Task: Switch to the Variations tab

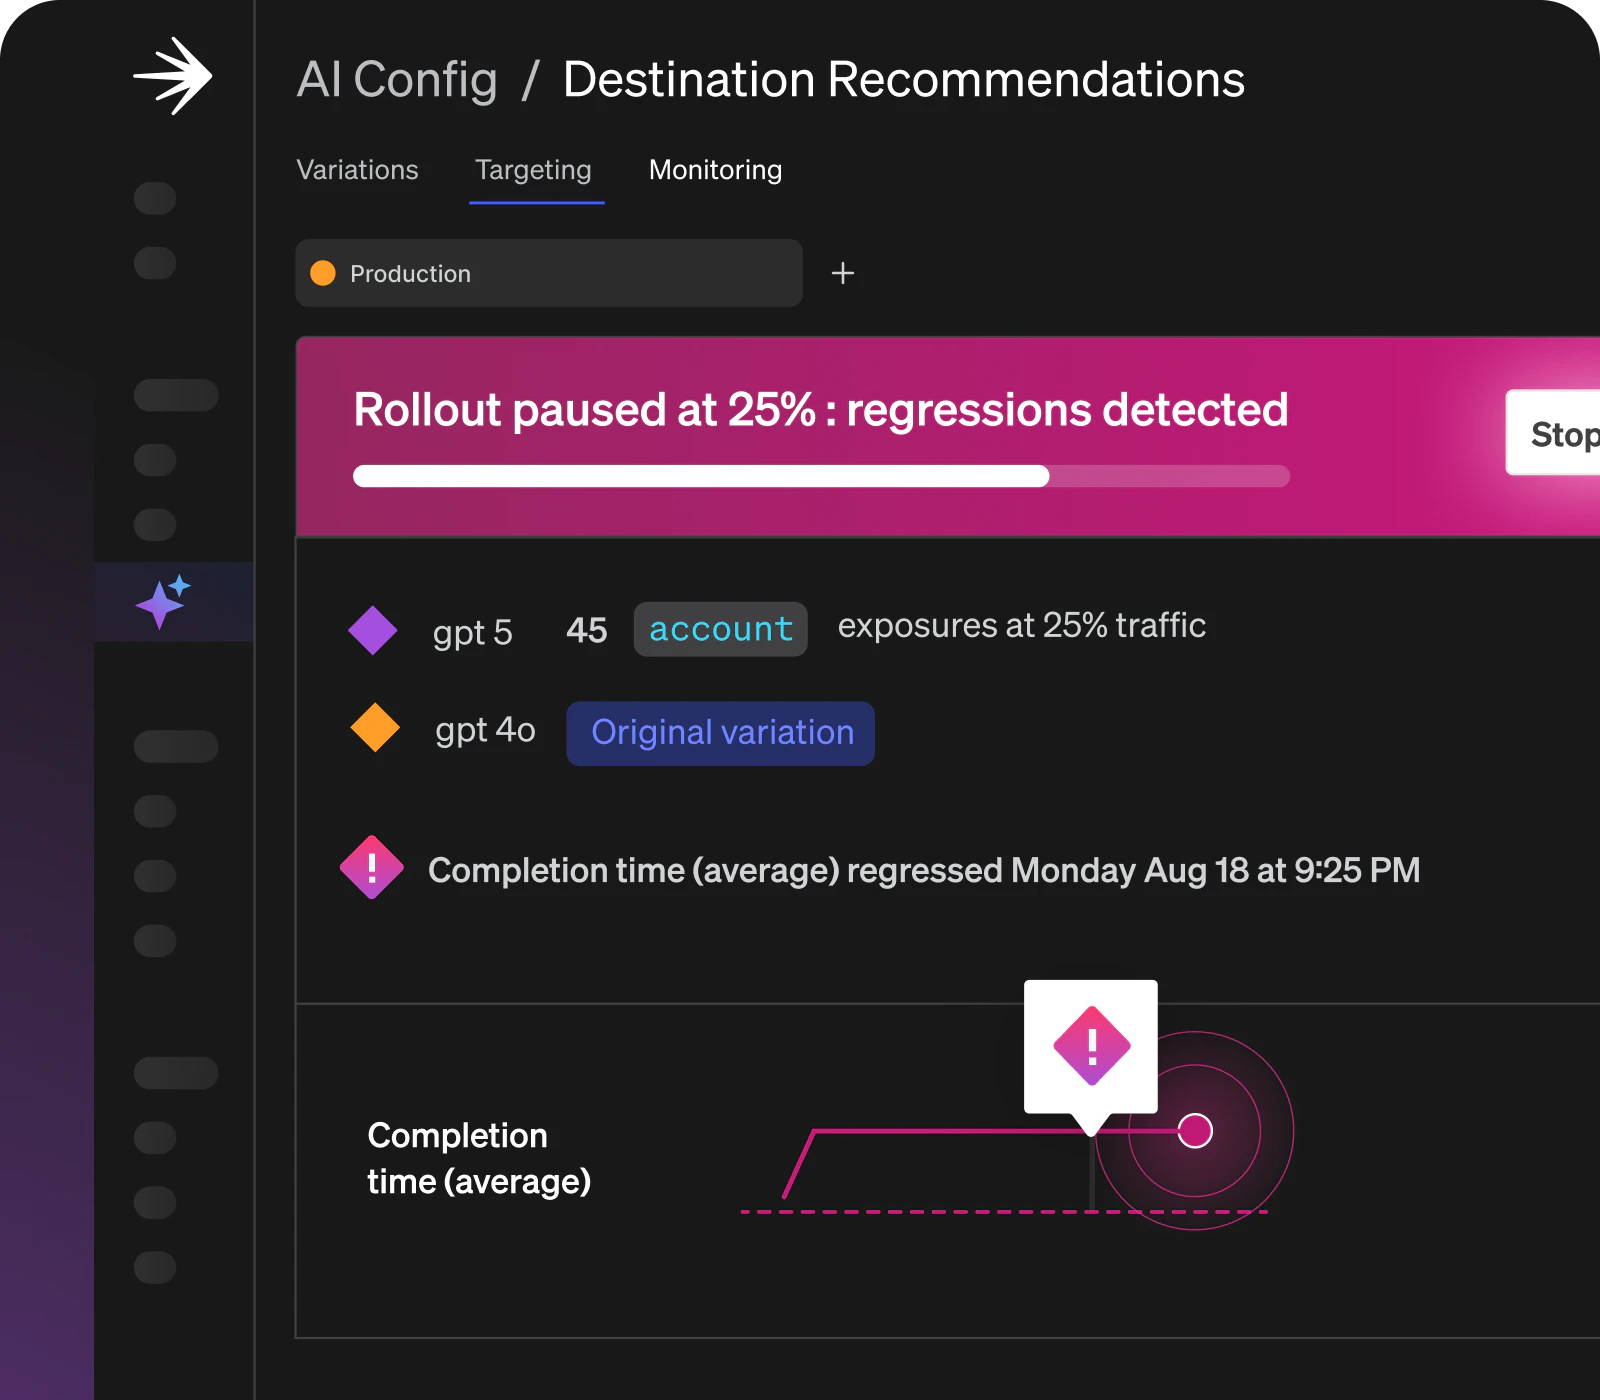Action: click(357, 170)
